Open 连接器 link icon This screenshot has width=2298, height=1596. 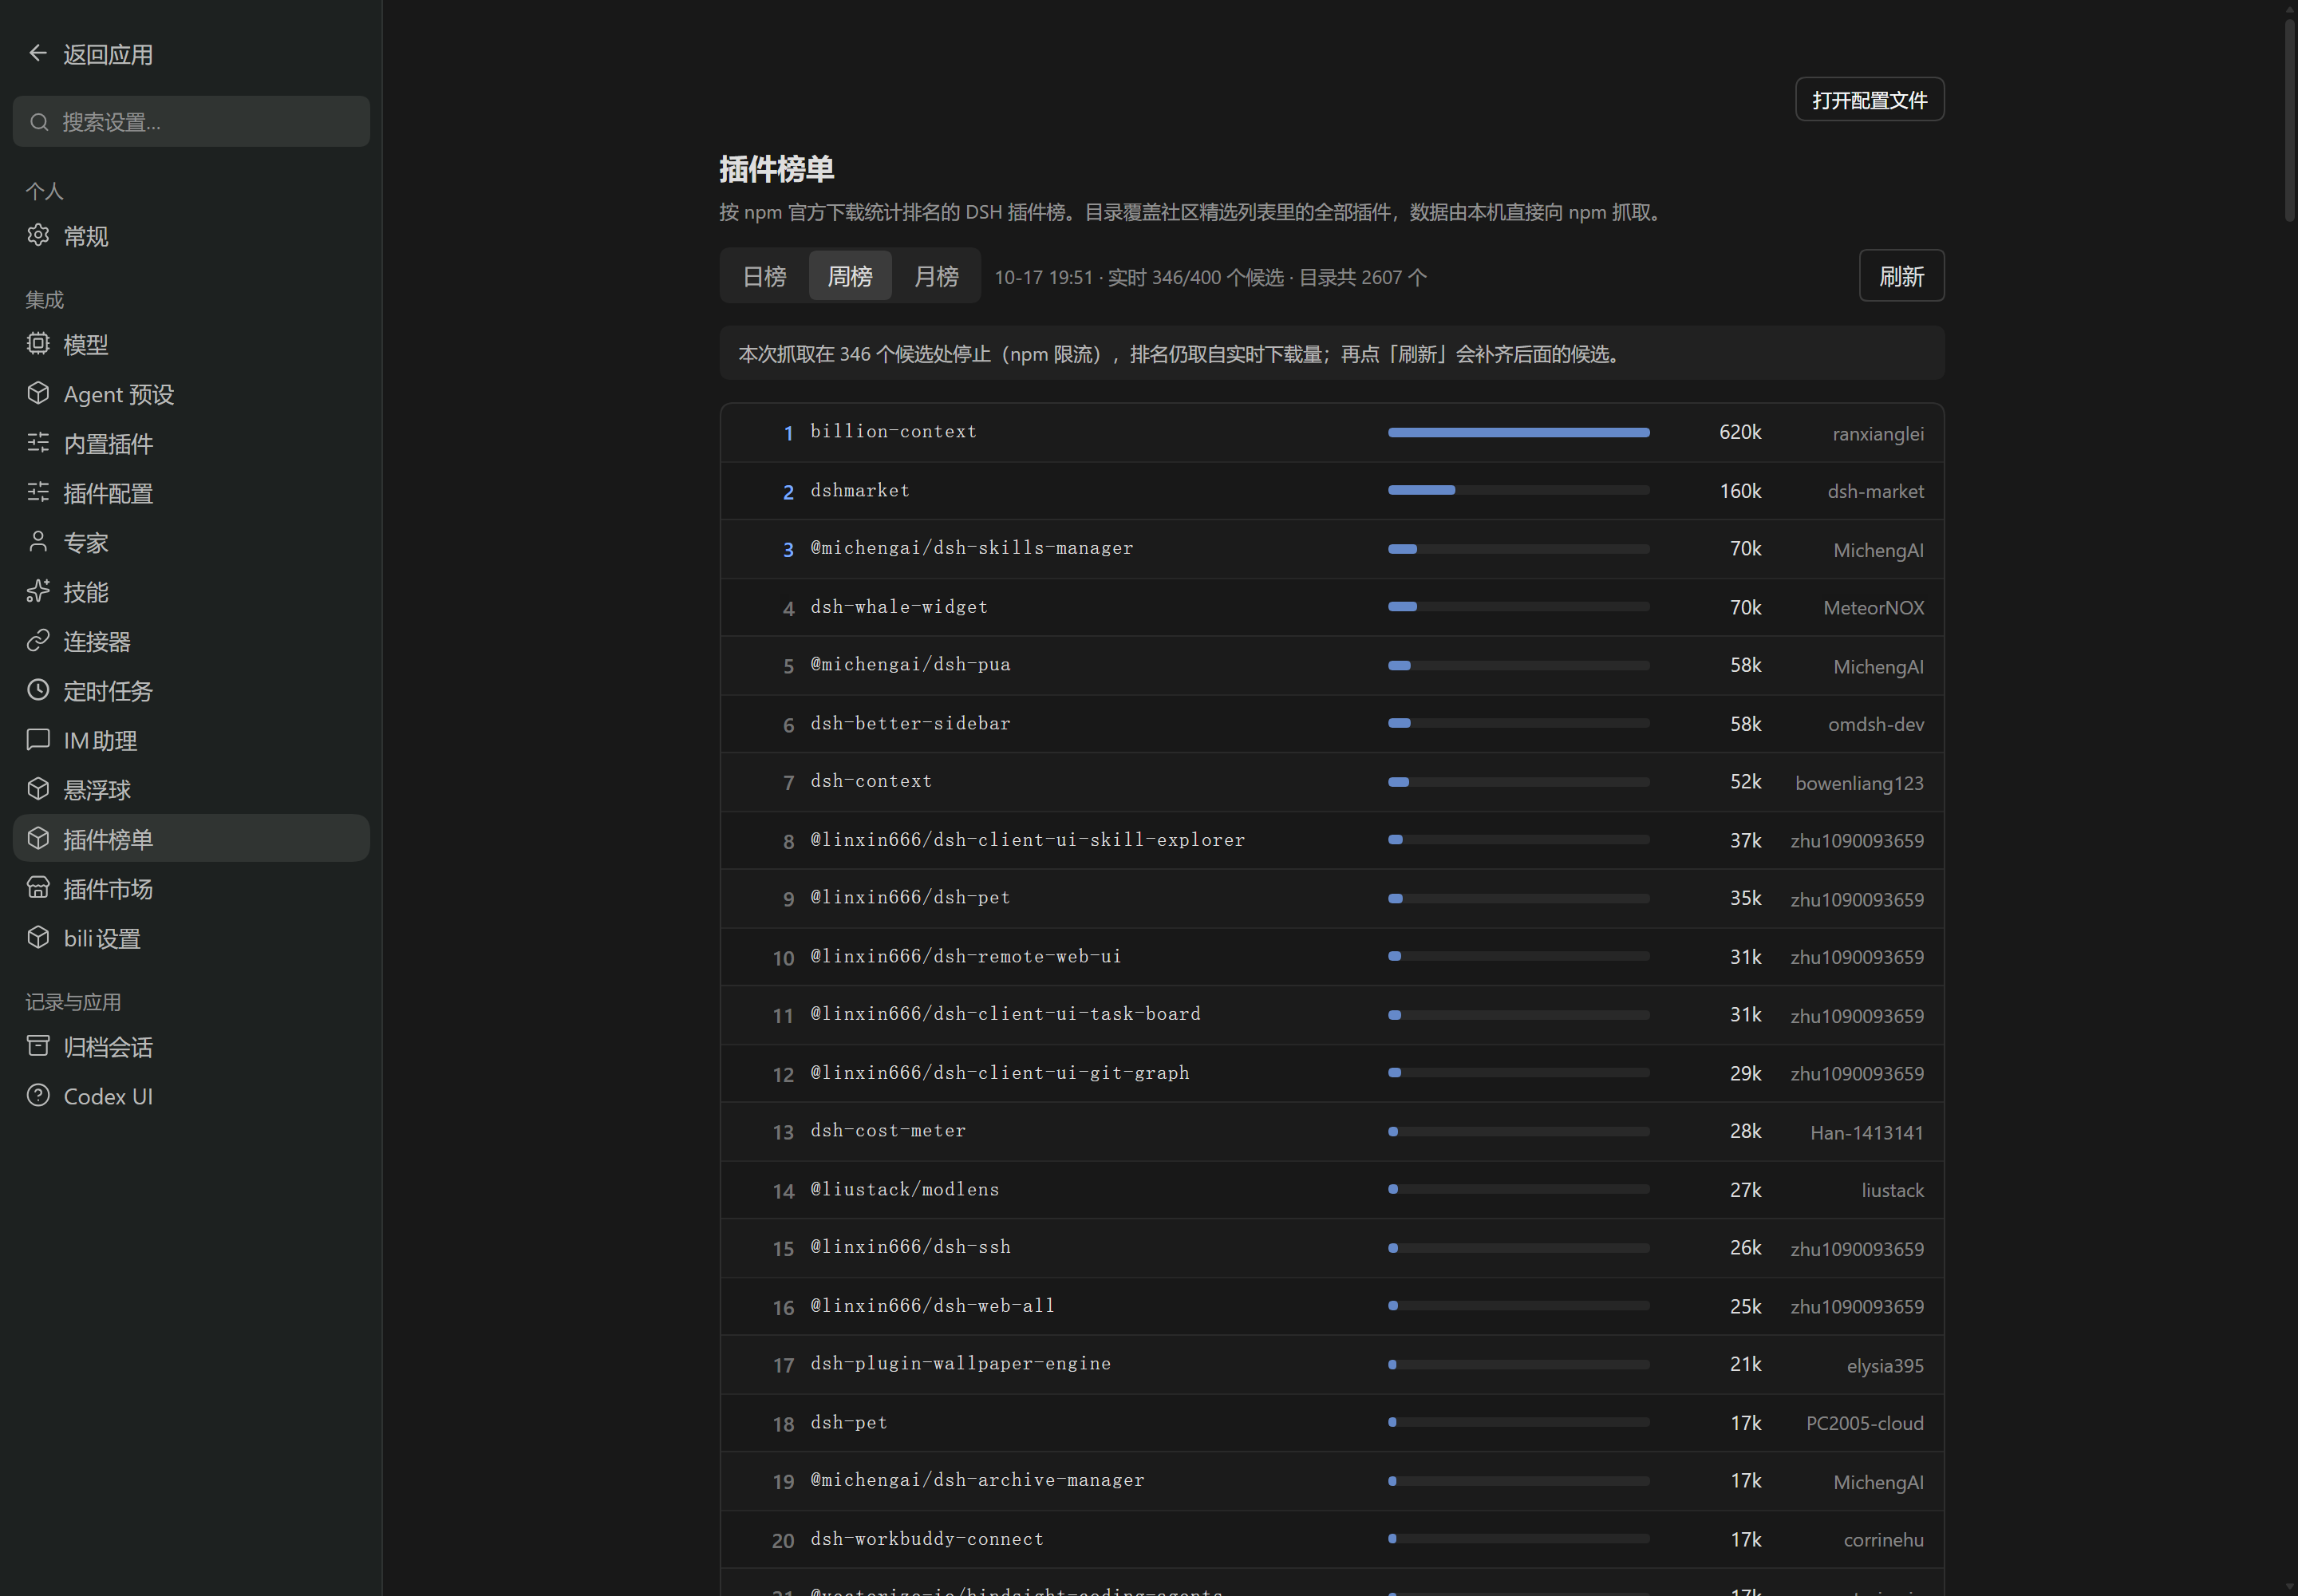click(38, 640)
